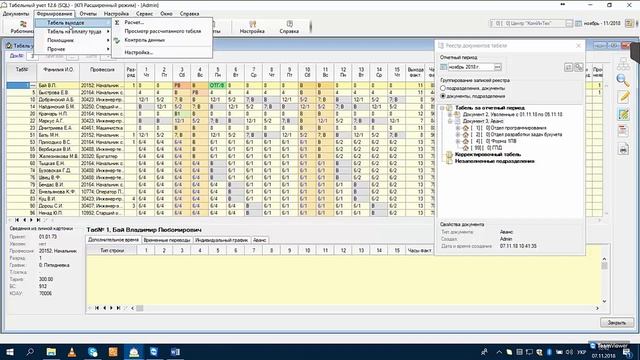Open the Документы menu
Screen dimensions: 640x360
coord(16,13)
